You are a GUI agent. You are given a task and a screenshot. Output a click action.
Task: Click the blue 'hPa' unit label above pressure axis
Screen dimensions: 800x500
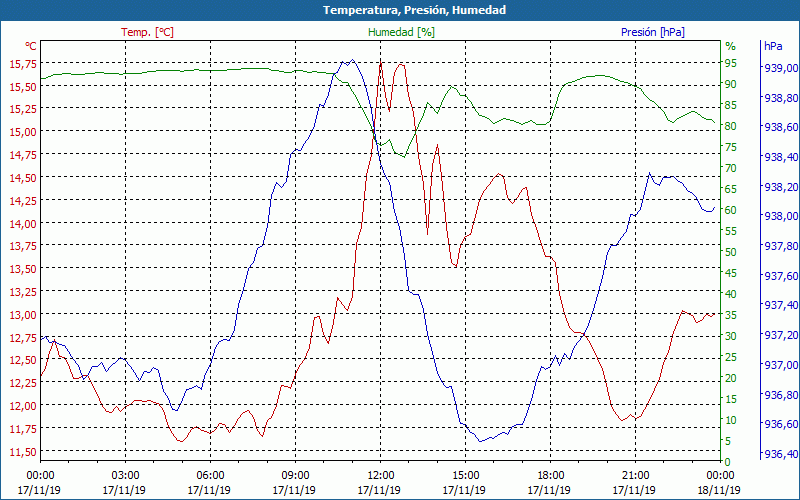coord(773,46)
